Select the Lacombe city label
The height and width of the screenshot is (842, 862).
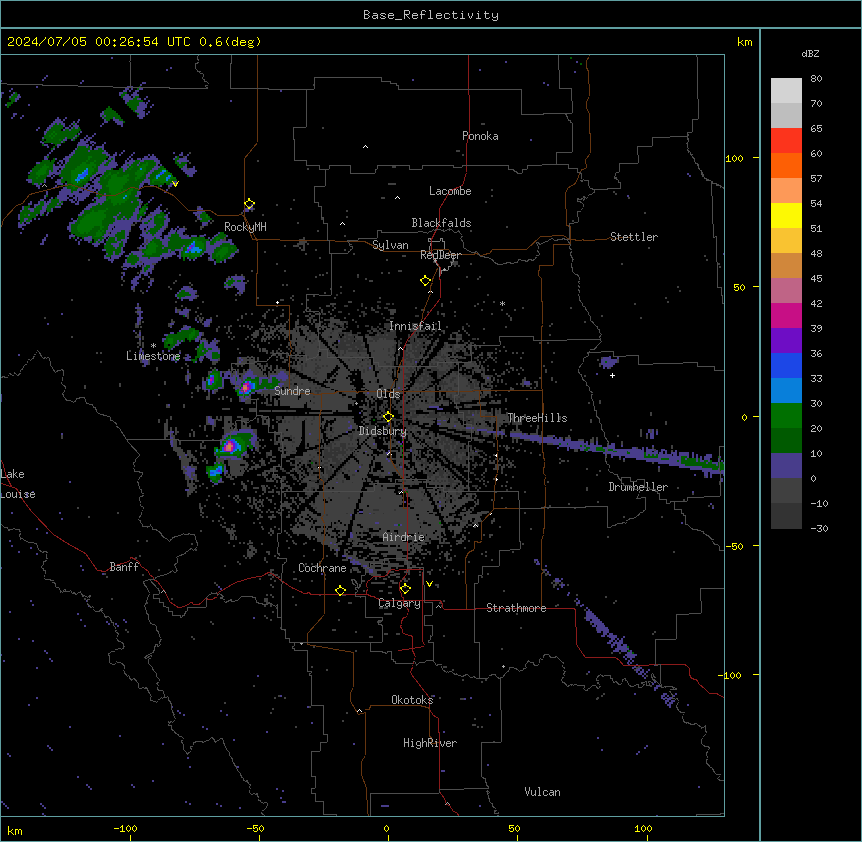click(x=450, y=191)
